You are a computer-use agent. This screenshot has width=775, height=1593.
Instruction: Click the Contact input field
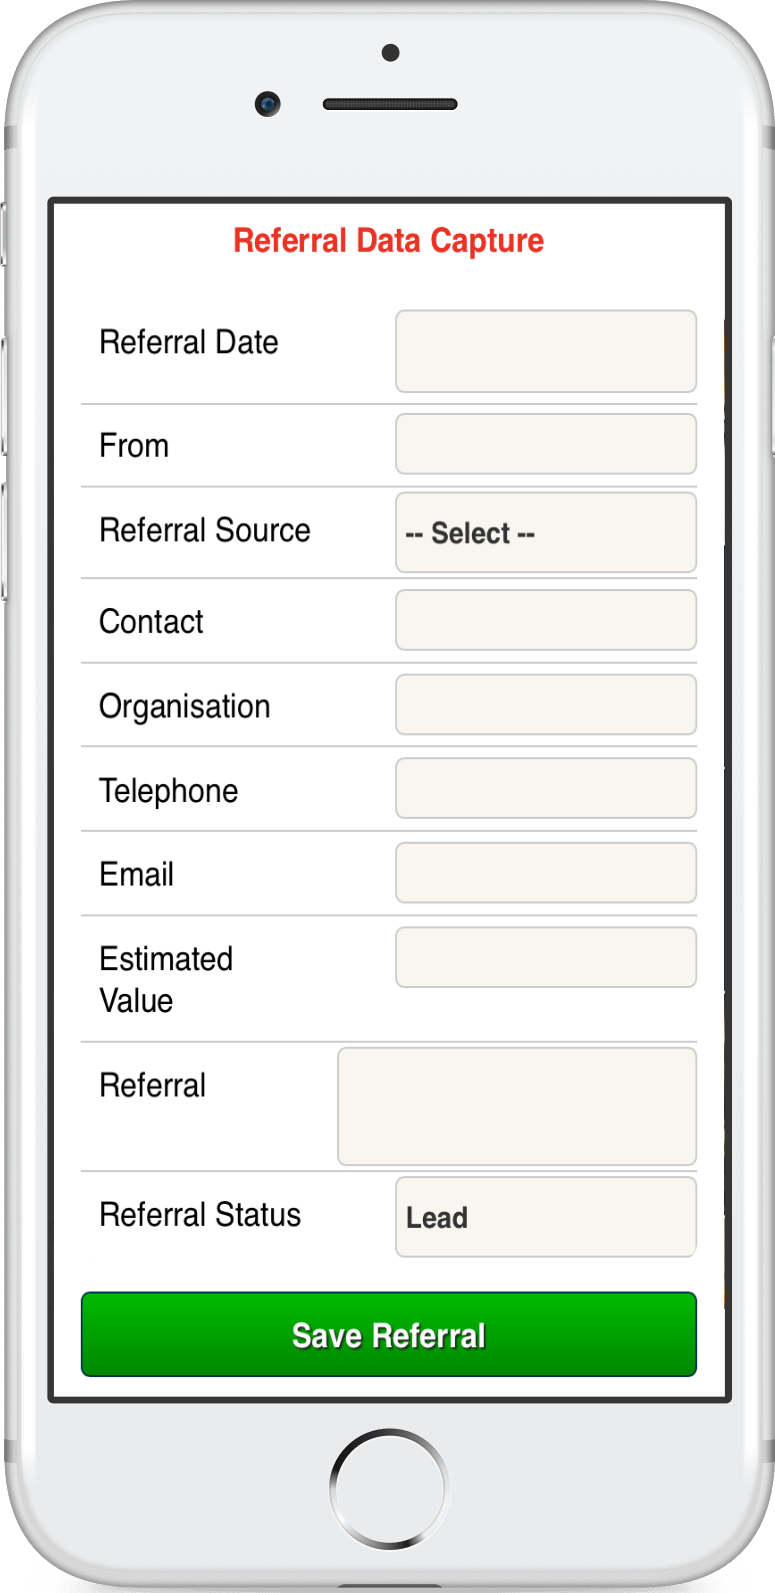point(545,620)
